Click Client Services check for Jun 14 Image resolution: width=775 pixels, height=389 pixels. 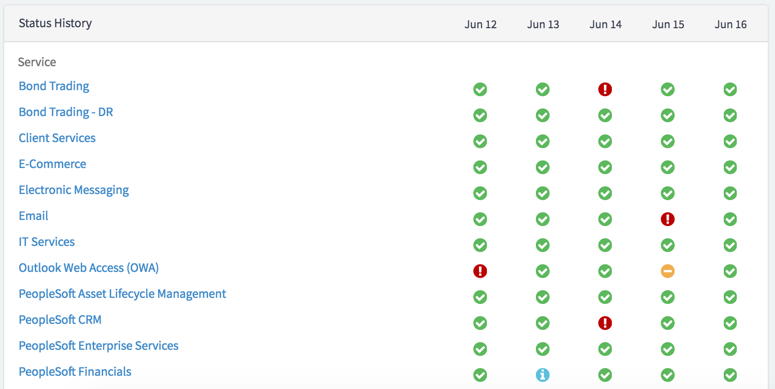(x=605, y=141)
